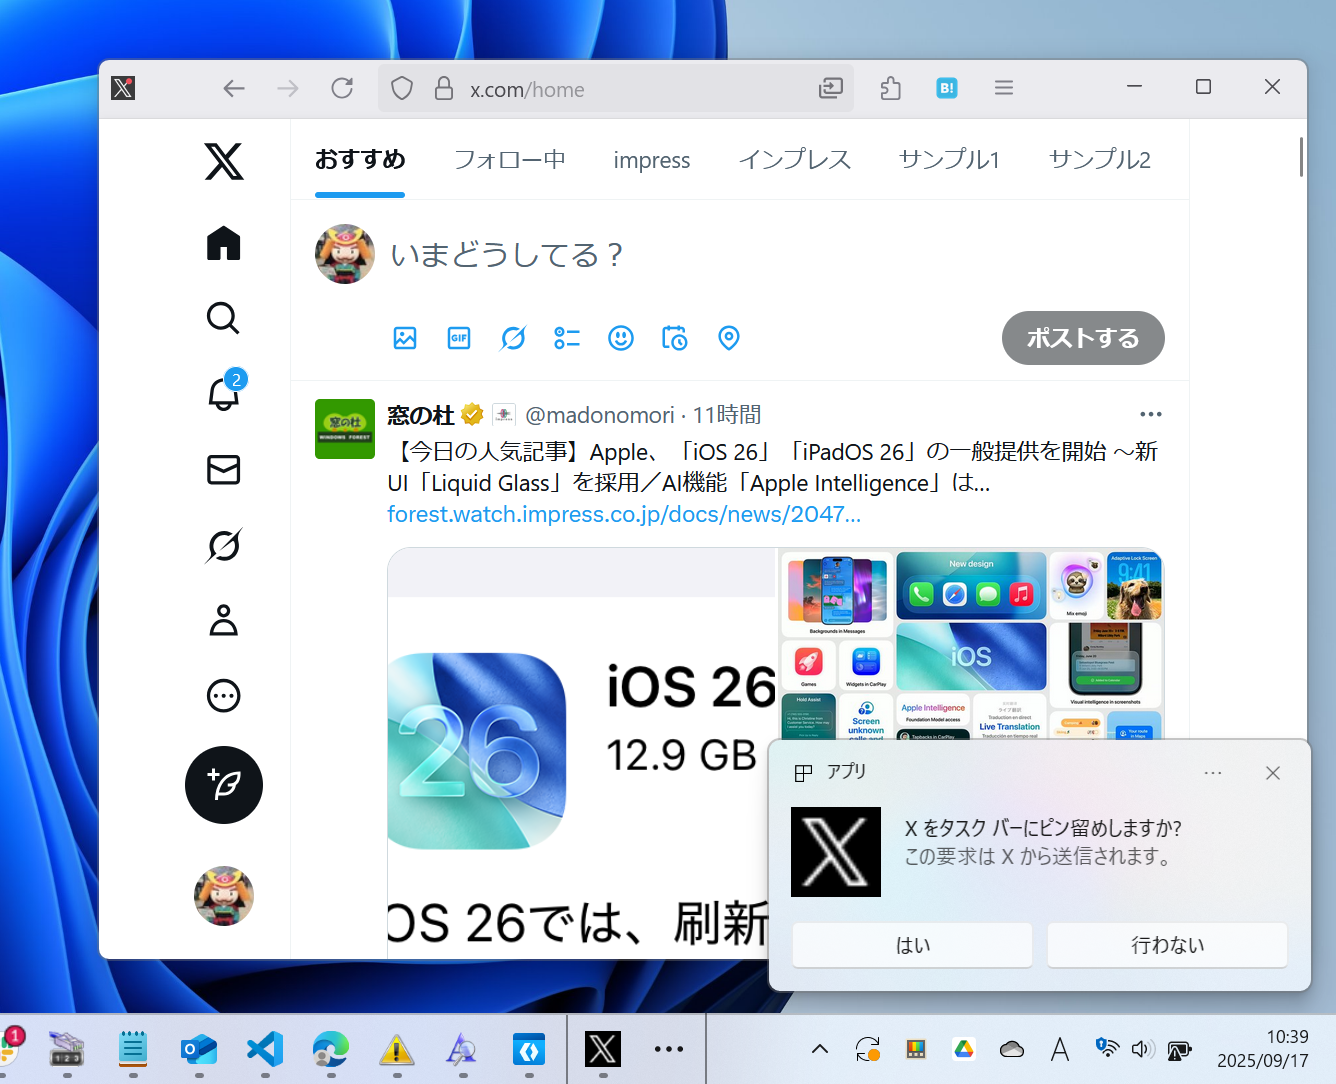Open the impress list tab
1336x1084 pixels.
[x=651, y=160]
